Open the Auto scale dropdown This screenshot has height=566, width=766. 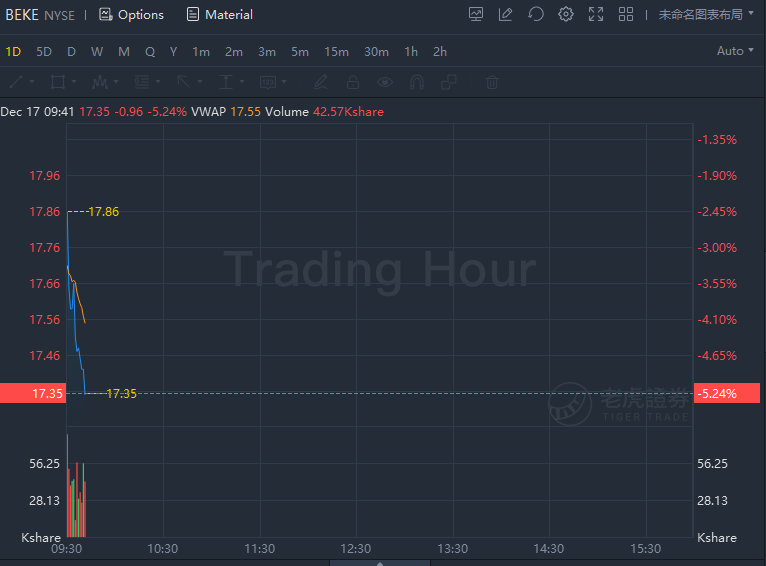tap(735, 51)
